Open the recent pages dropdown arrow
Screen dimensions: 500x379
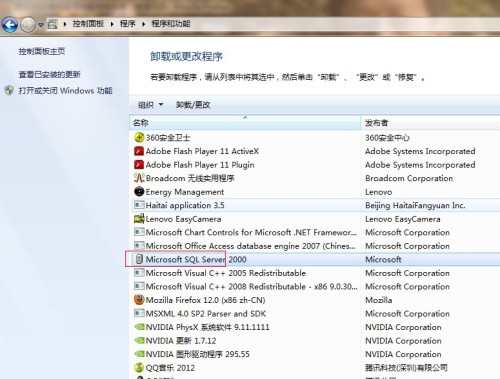point(41,25)
